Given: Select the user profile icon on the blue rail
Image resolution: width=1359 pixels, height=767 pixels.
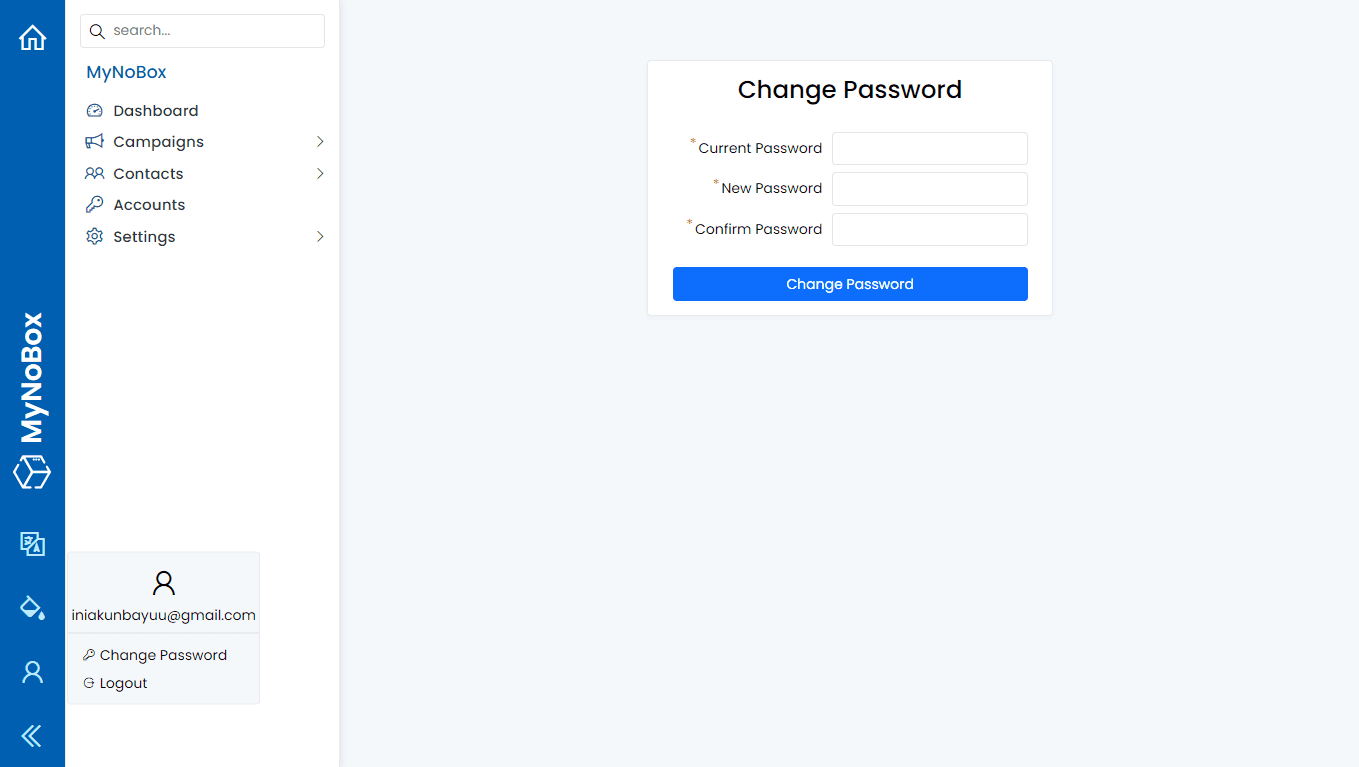Looking at the screenshot, I should click(x=32, y=672).
